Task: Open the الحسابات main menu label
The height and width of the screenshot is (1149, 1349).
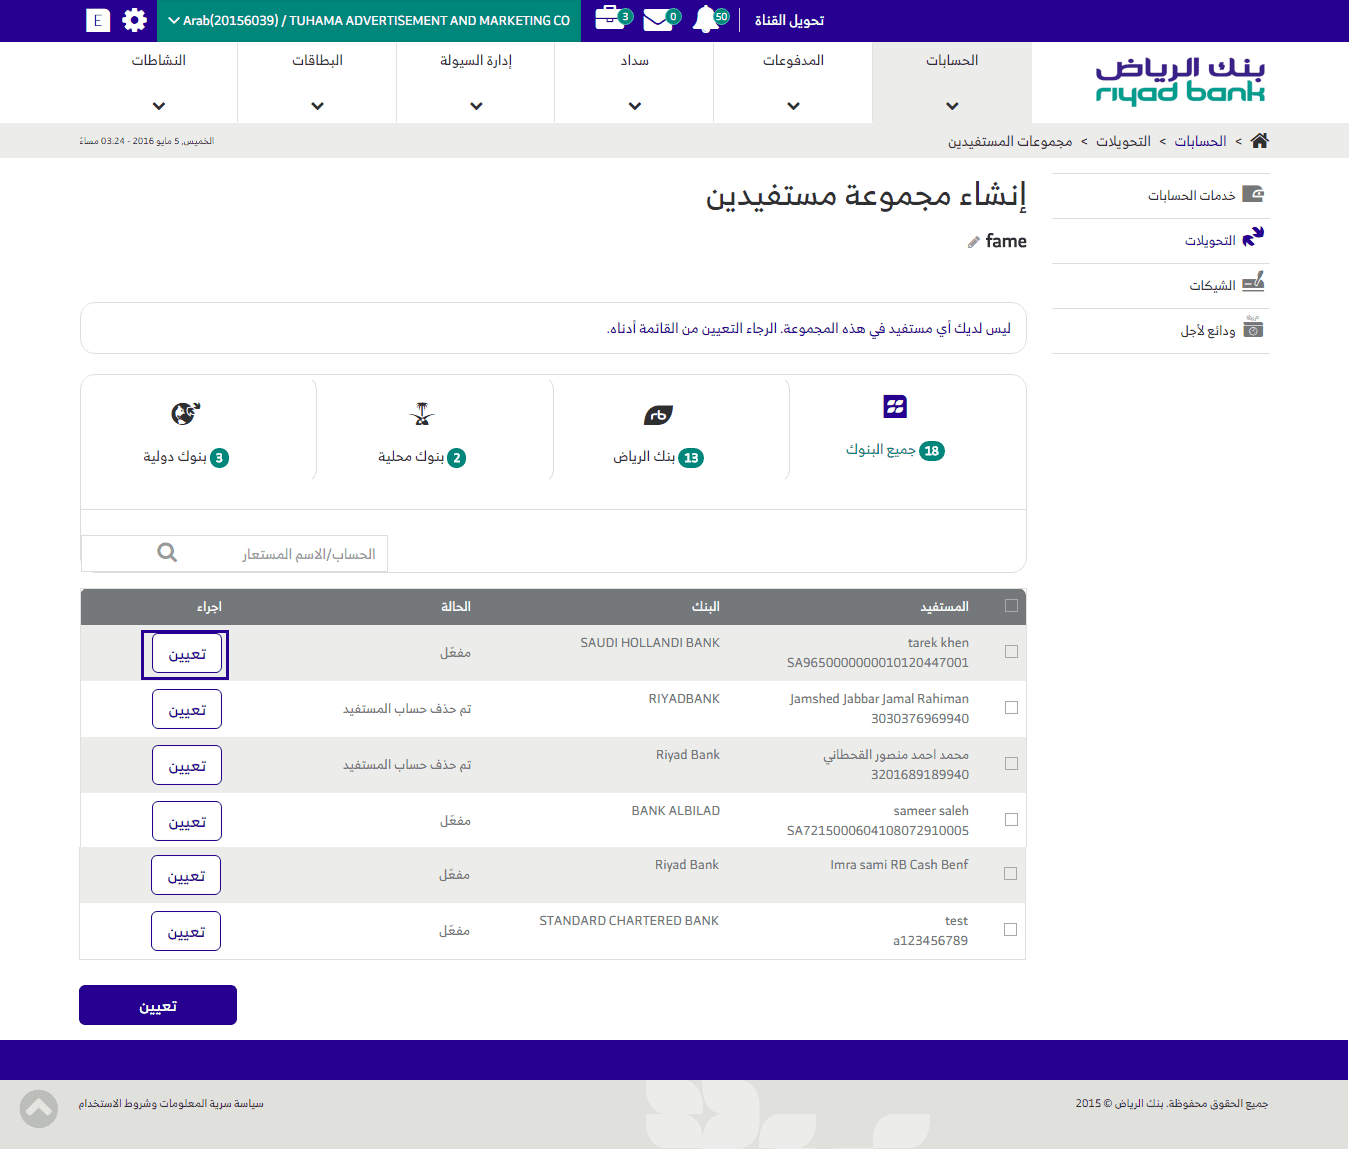Action: tap(952, 61)
